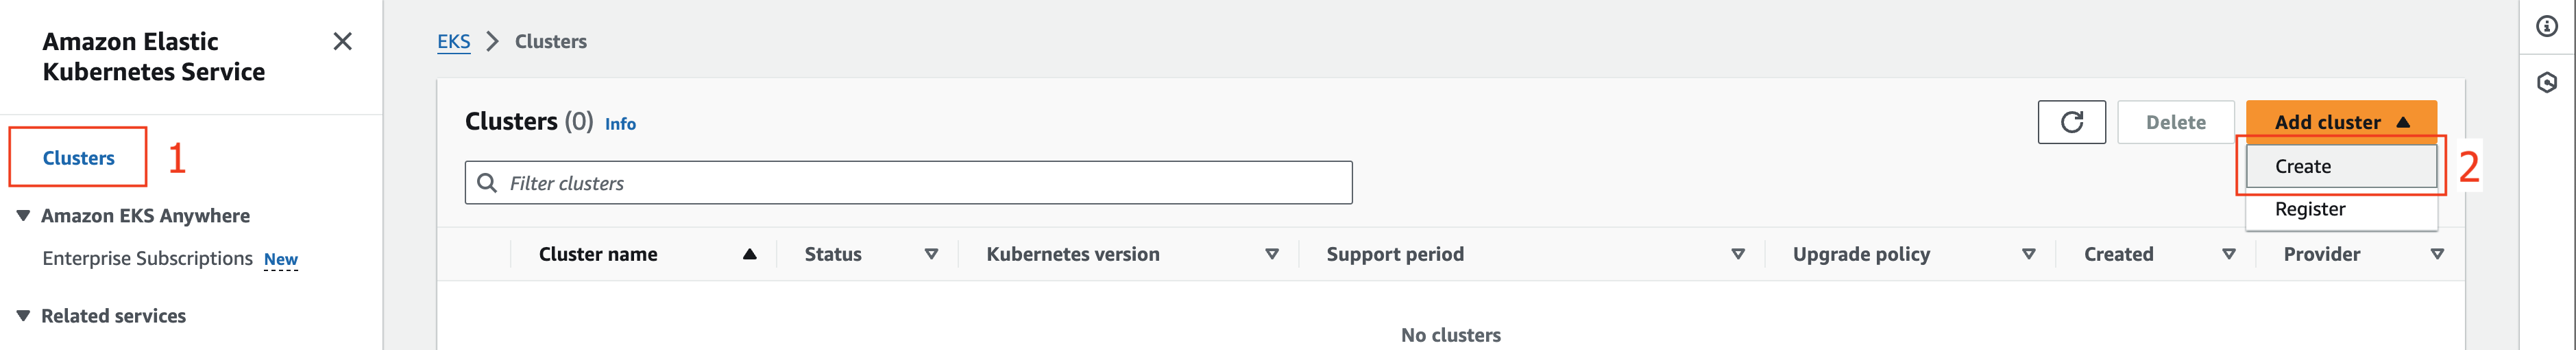Click into the Filter clusters search field
Screen dimensions: 2576x350
[908, 183]
